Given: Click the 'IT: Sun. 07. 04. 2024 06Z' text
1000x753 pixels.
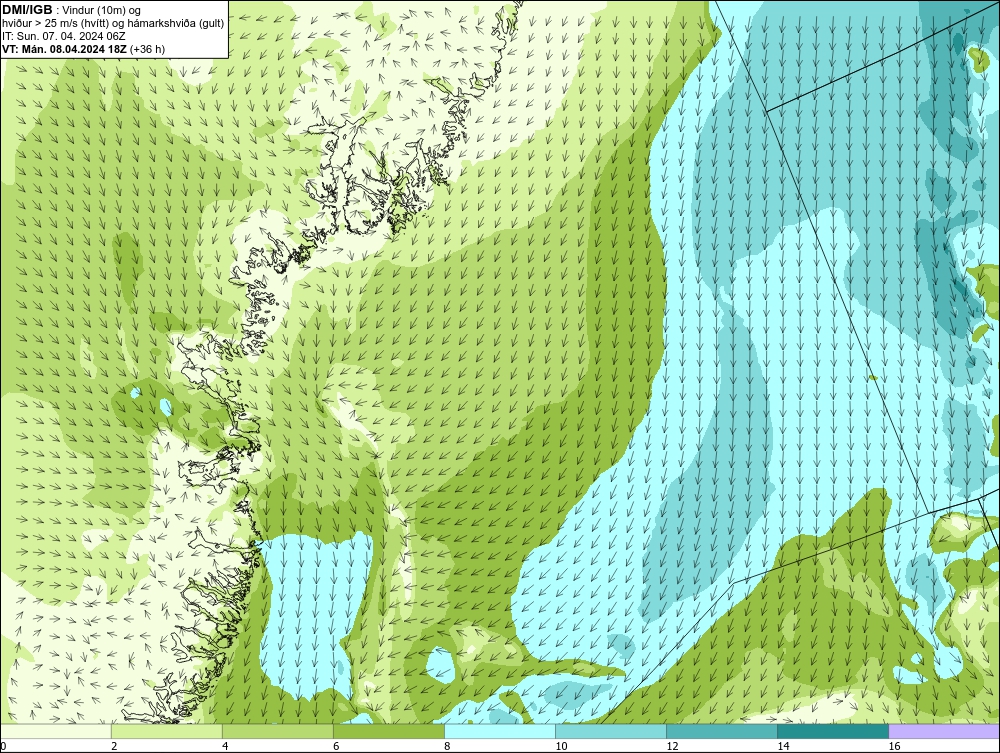Looking at the screenshot, I should point(64,36).
